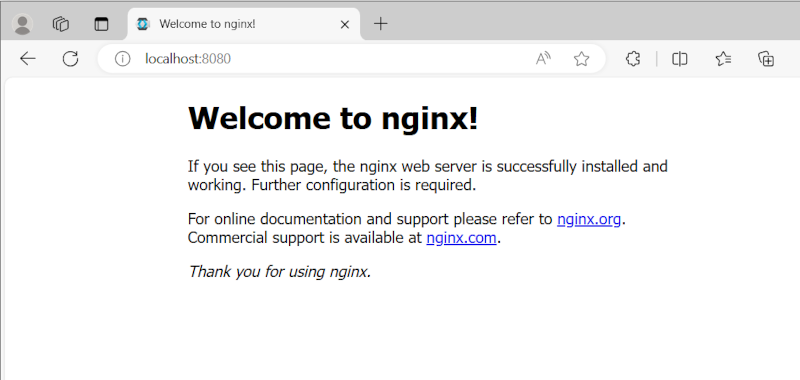Open the Workspaces icon
800x380 pixels.
(61, 24)
